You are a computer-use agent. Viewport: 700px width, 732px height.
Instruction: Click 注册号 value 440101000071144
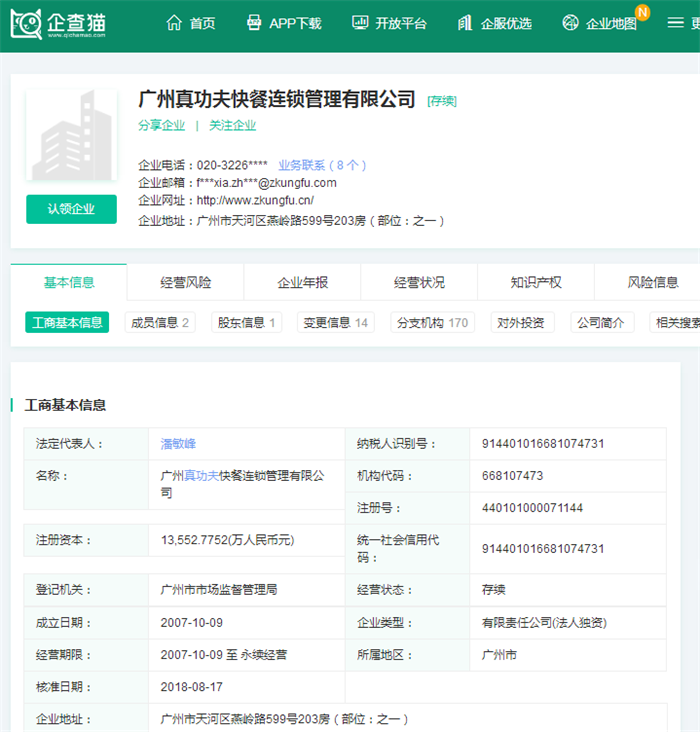(x=532, y=508)
